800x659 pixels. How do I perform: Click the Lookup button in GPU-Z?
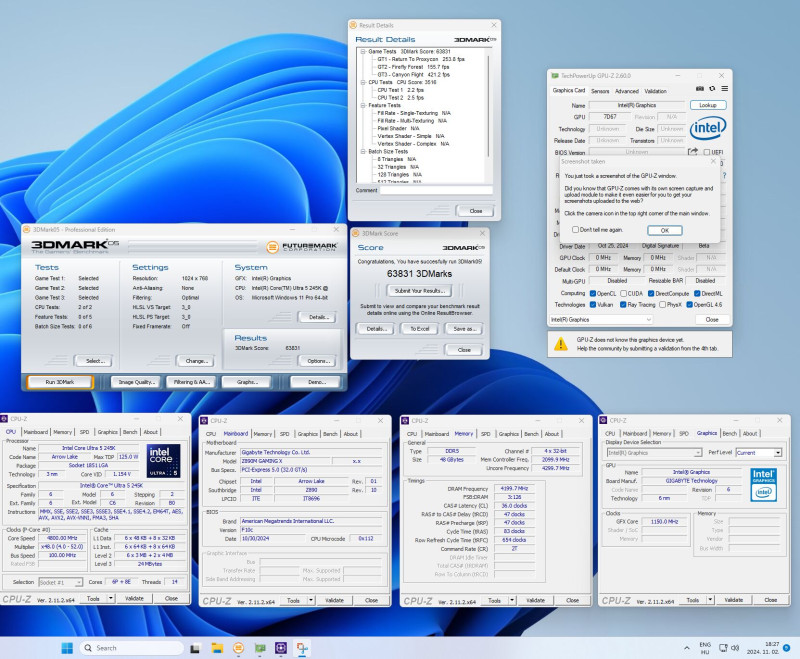pyautogui.click(x=708, y=105)
